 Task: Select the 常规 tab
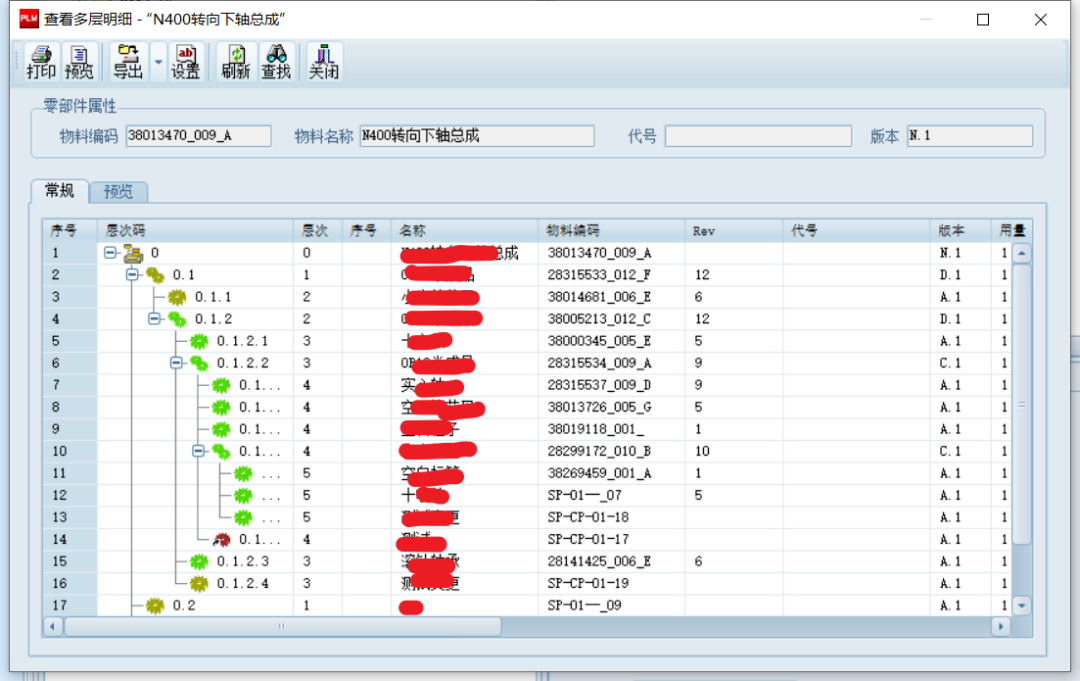coord(59,191)
